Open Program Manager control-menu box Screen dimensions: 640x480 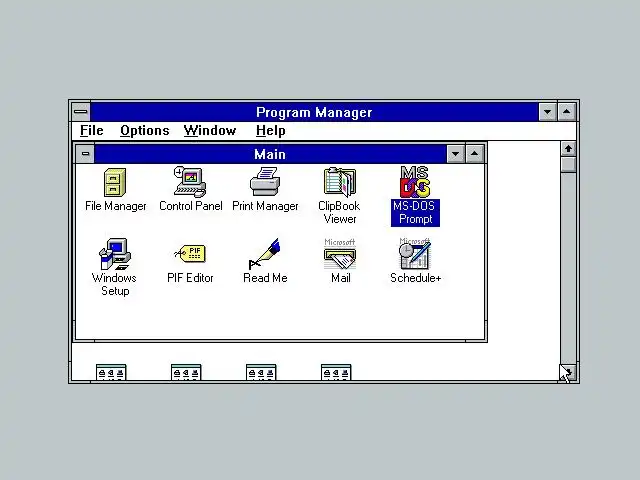pyautogui.click(x=81, y=111)
